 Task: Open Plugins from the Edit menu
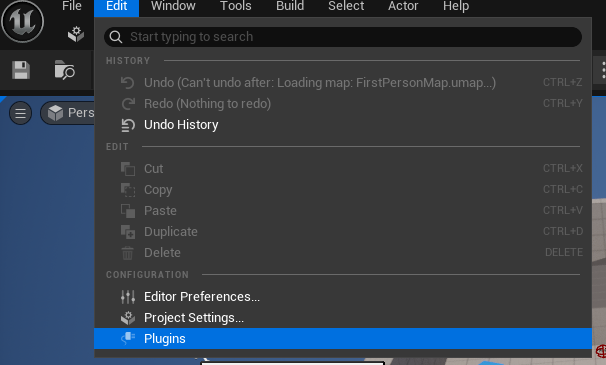pos(343,339)
